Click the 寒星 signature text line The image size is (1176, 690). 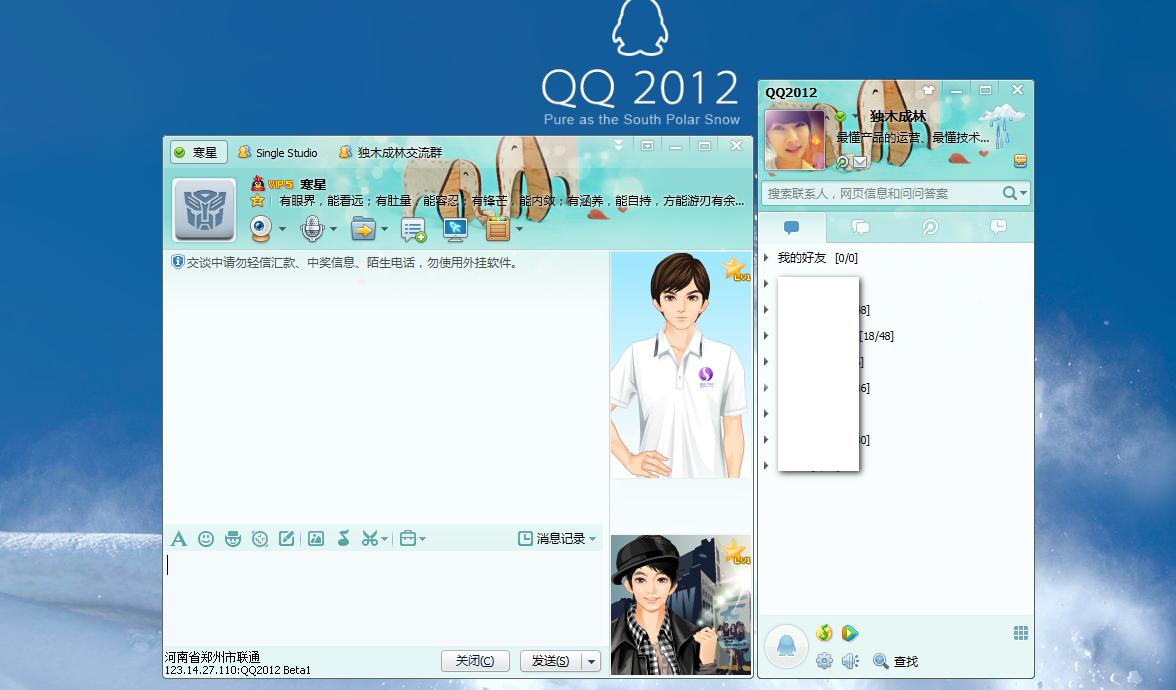pyautogui.click(x=512, y=201)
